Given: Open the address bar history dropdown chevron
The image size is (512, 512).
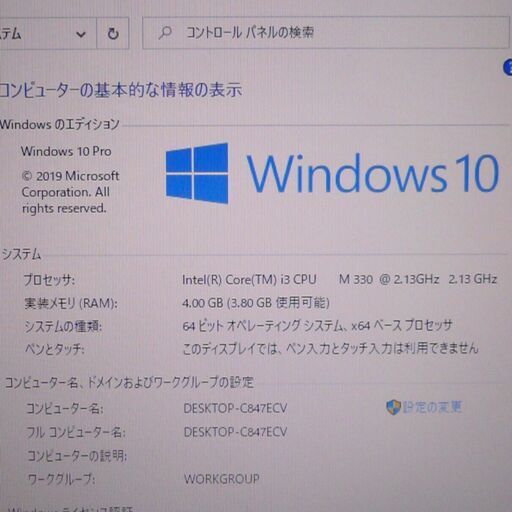Looking at the screenshot, I should [81, 34].
